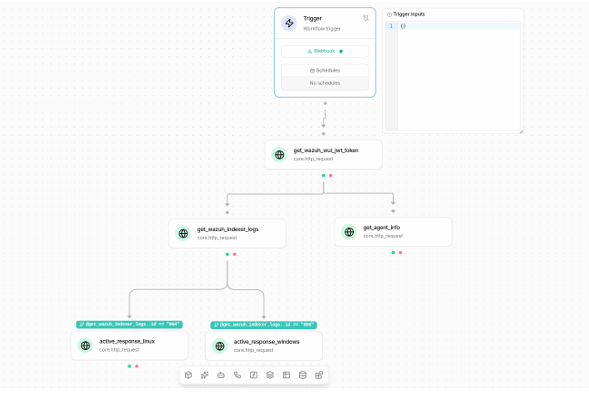
Task: Click globe icon of get_wazuh_indexer_logs node
Action: 183,233
